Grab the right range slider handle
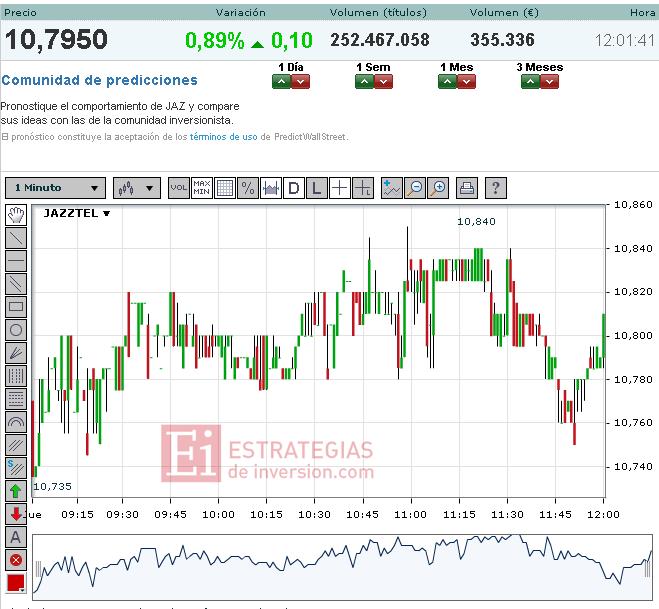 (x=648, y=569)
